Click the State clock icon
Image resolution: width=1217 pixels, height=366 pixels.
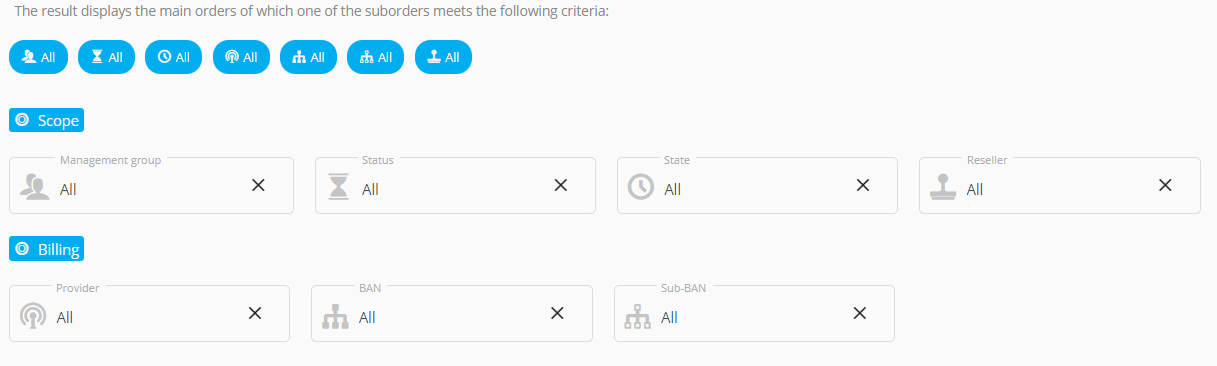[x=641, y=187]
